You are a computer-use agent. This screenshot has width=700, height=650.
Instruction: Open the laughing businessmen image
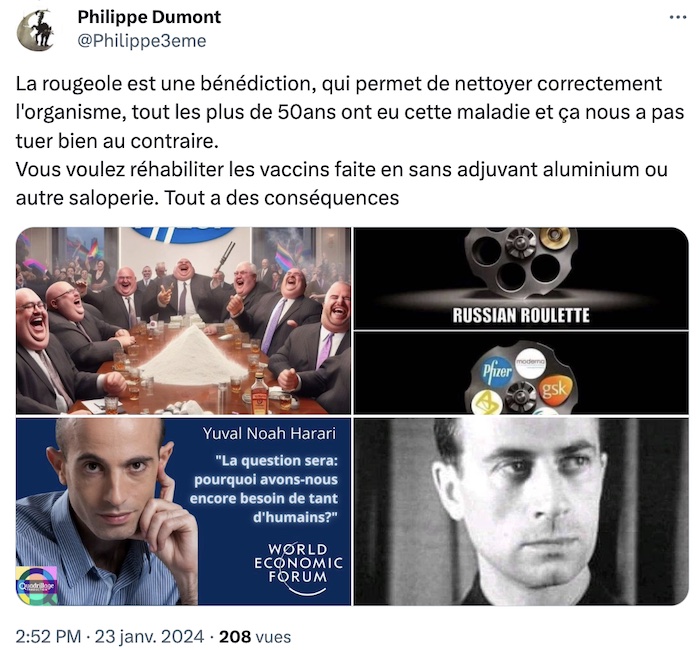(x=183, y=321)
